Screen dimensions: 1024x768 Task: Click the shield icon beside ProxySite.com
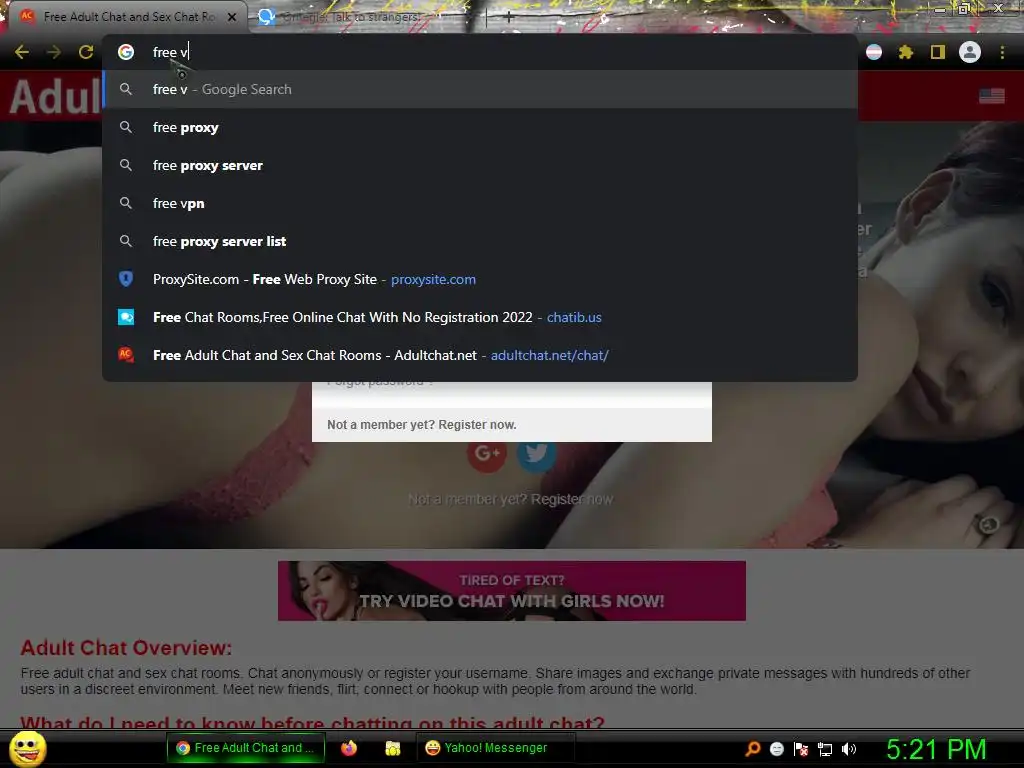[126, 280]
